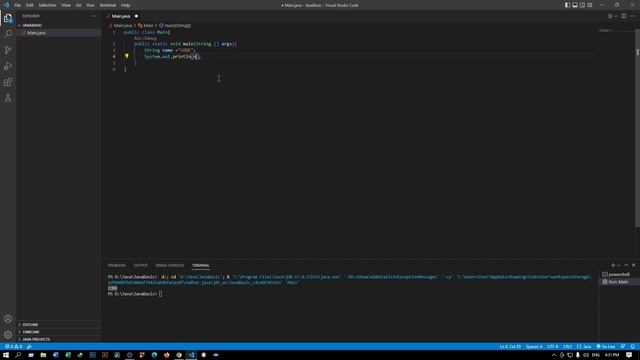Open the View menu
Screen dimensions: 640x360
tap(66, 5)
